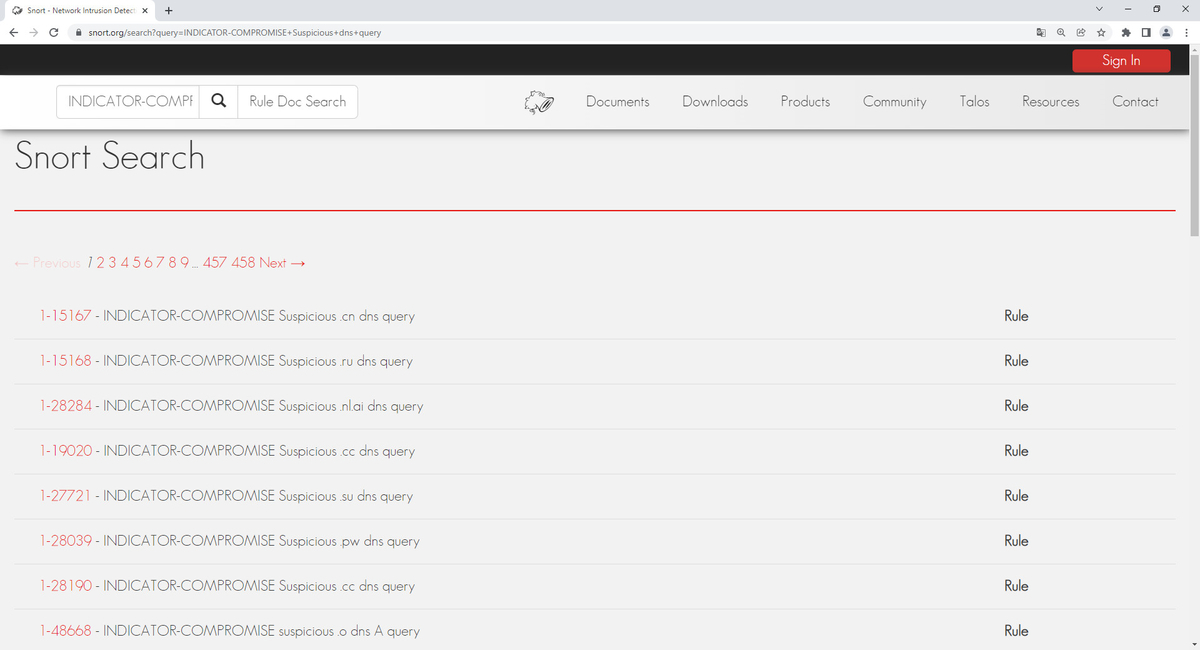This screenshot has height=650, width=1200.
Task: Click the Snort pig logo
Action: click(x=539, y=102)
